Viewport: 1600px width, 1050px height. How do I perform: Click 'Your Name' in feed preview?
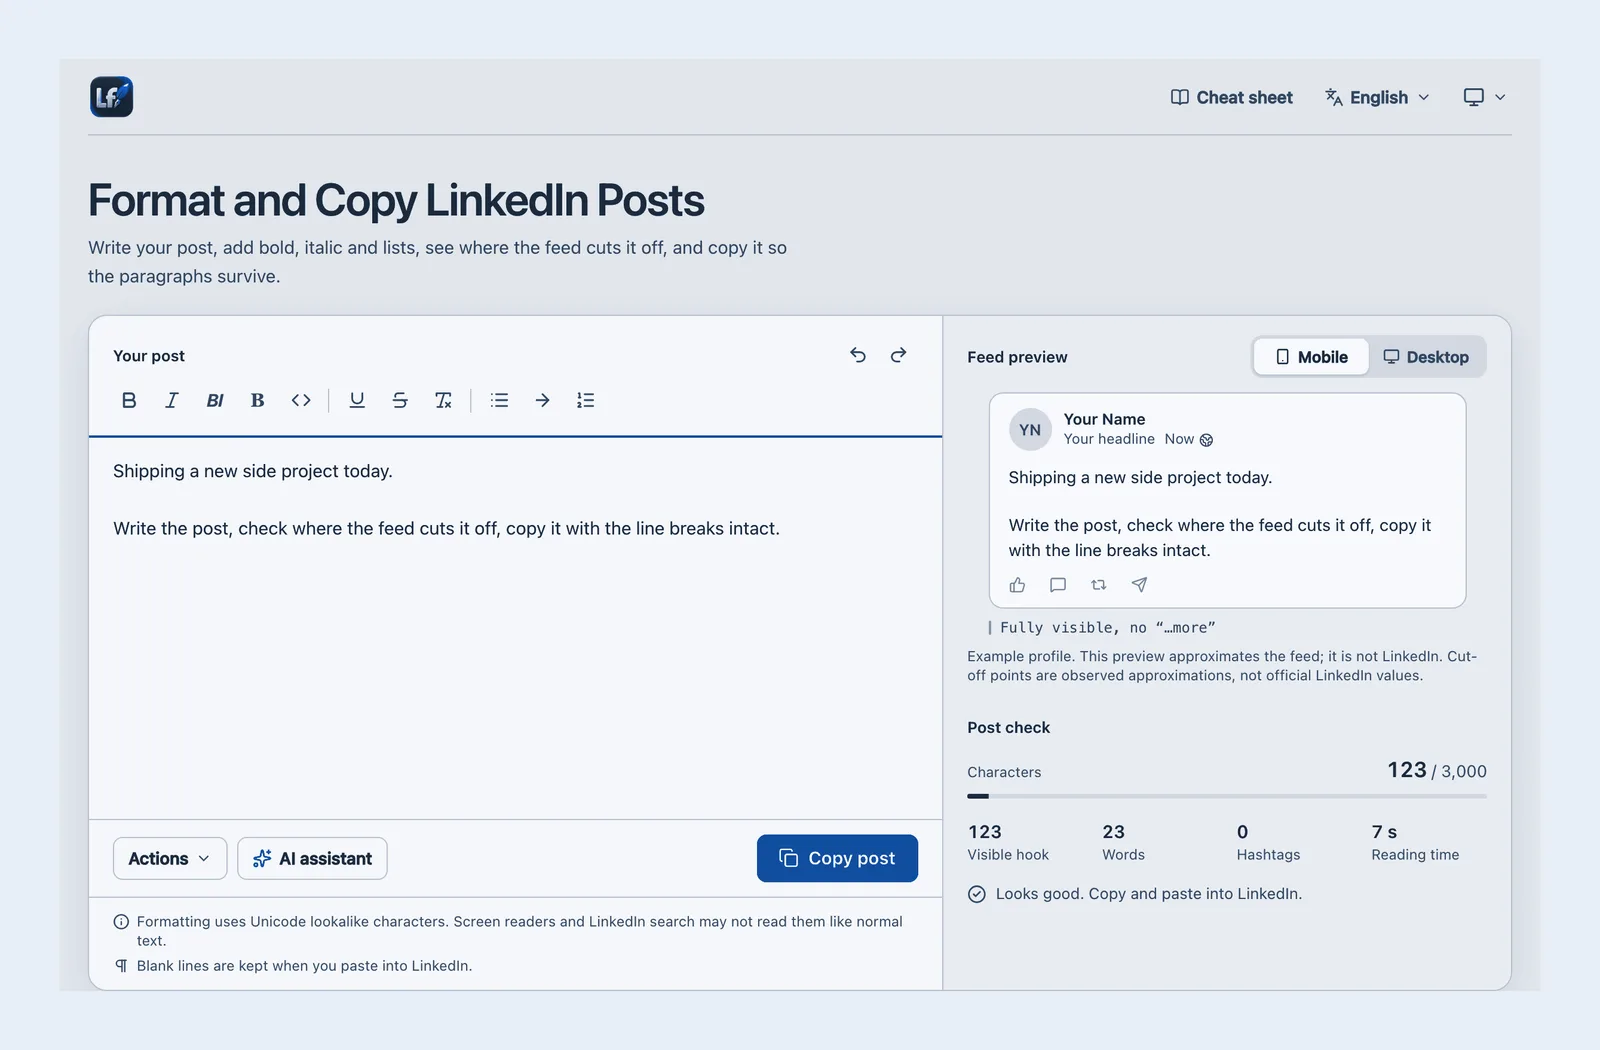click(x=1104, y=419)
